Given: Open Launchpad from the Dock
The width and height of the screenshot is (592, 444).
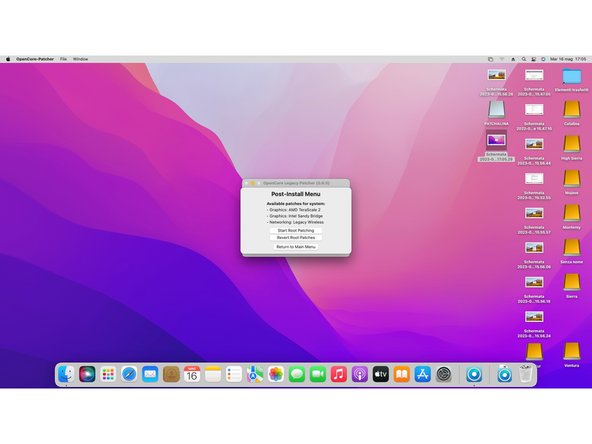Looking at the screenshot, I should pyautogui.click(x=108, y=374).
